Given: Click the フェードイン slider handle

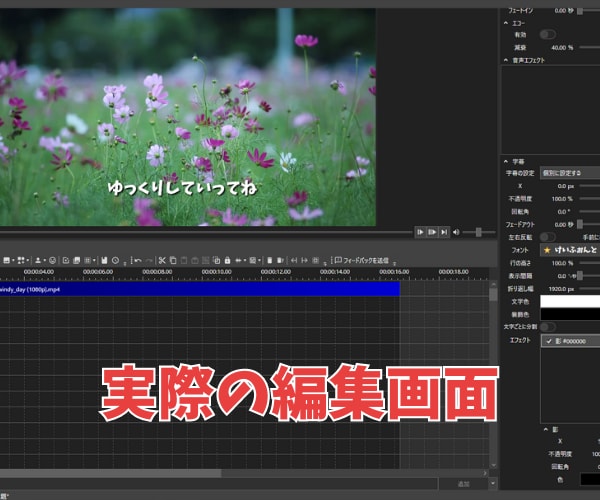Looking at the screenshot, I should pos(580,11).
